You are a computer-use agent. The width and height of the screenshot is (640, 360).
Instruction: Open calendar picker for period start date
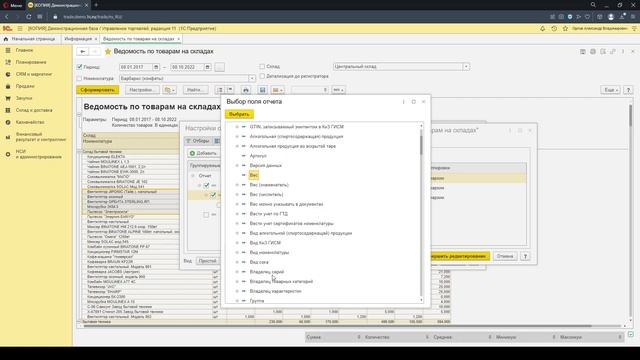click(156, 67)
